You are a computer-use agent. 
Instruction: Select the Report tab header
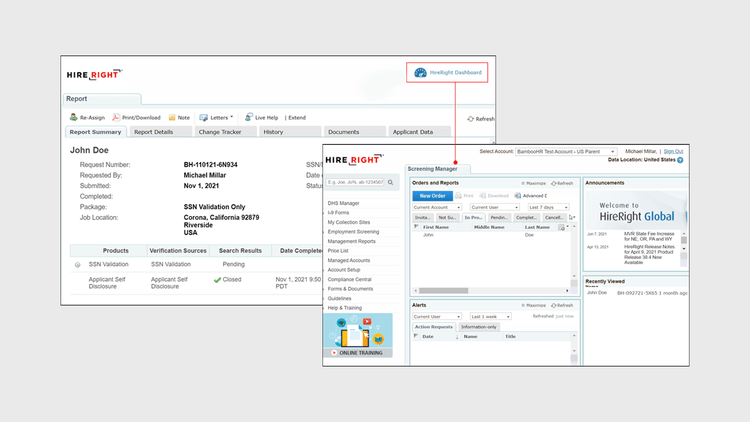pos(102,99)
